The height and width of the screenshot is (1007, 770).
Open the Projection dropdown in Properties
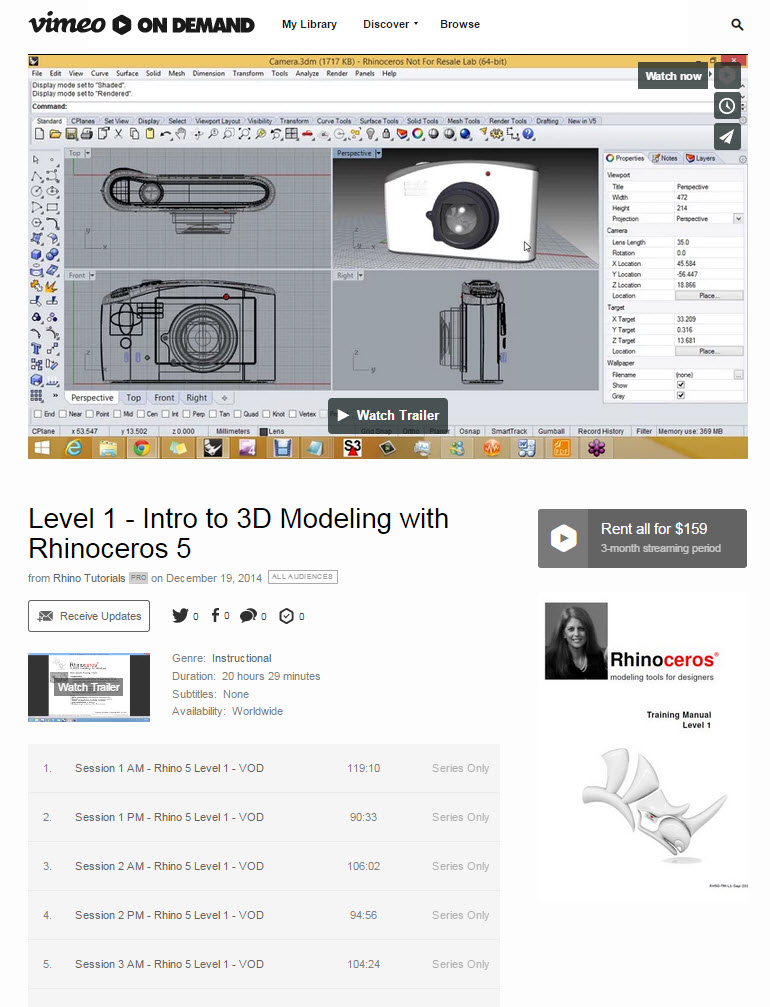(739, 219)
